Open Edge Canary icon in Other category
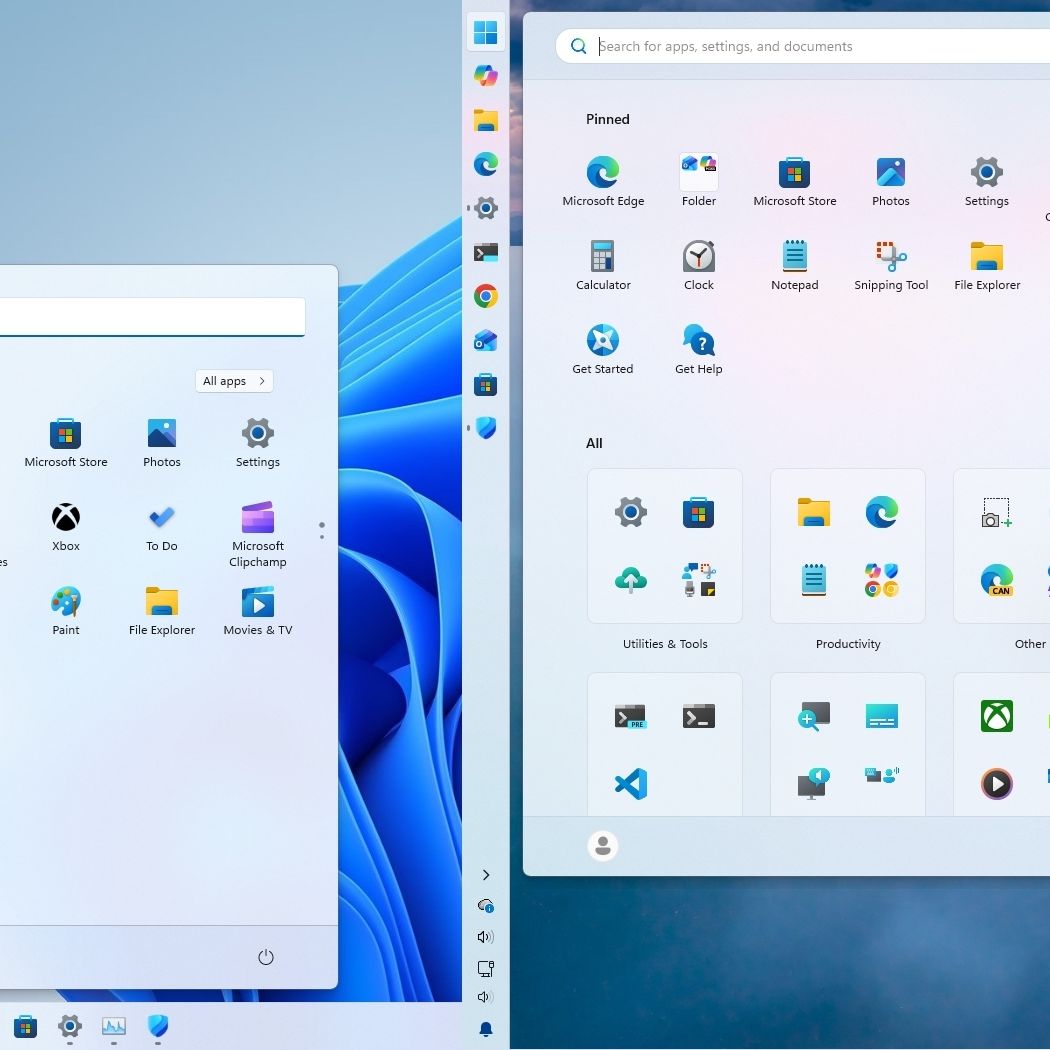 tap(996, 580)
